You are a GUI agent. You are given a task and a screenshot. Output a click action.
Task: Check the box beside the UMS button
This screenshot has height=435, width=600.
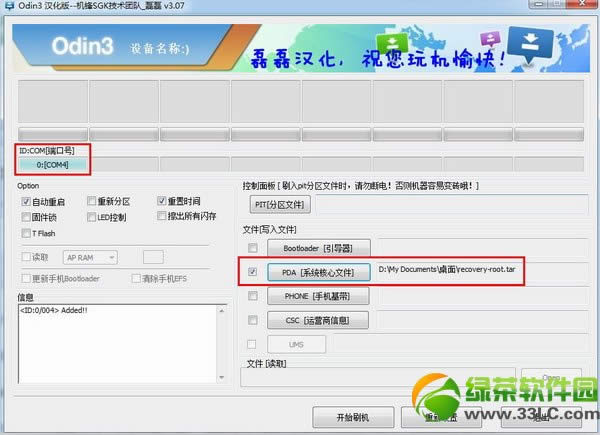251,344
